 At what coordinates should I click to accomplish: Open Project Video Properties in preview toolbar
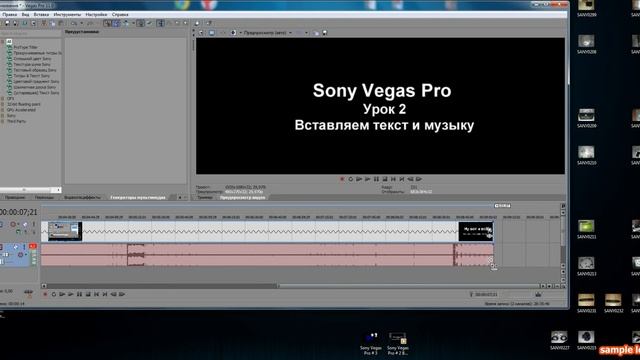pos(201,33)
